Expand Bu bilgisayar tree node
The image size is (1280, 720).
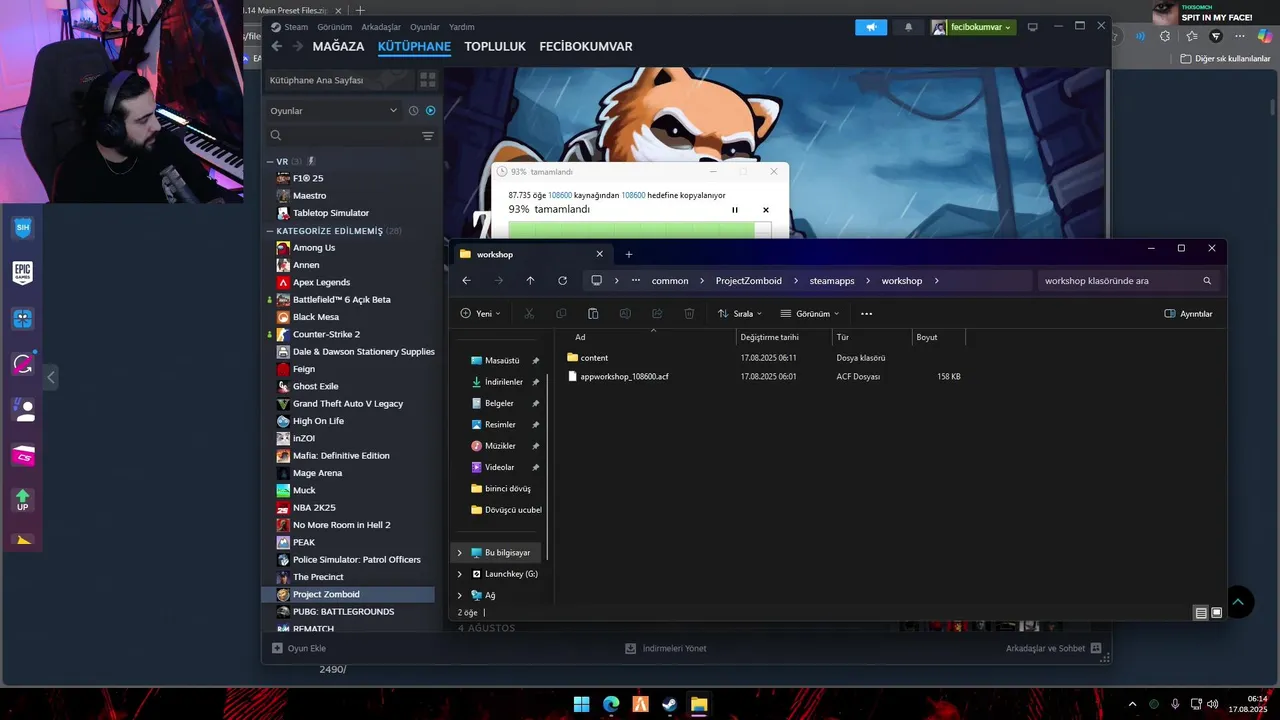coord(460,553)
